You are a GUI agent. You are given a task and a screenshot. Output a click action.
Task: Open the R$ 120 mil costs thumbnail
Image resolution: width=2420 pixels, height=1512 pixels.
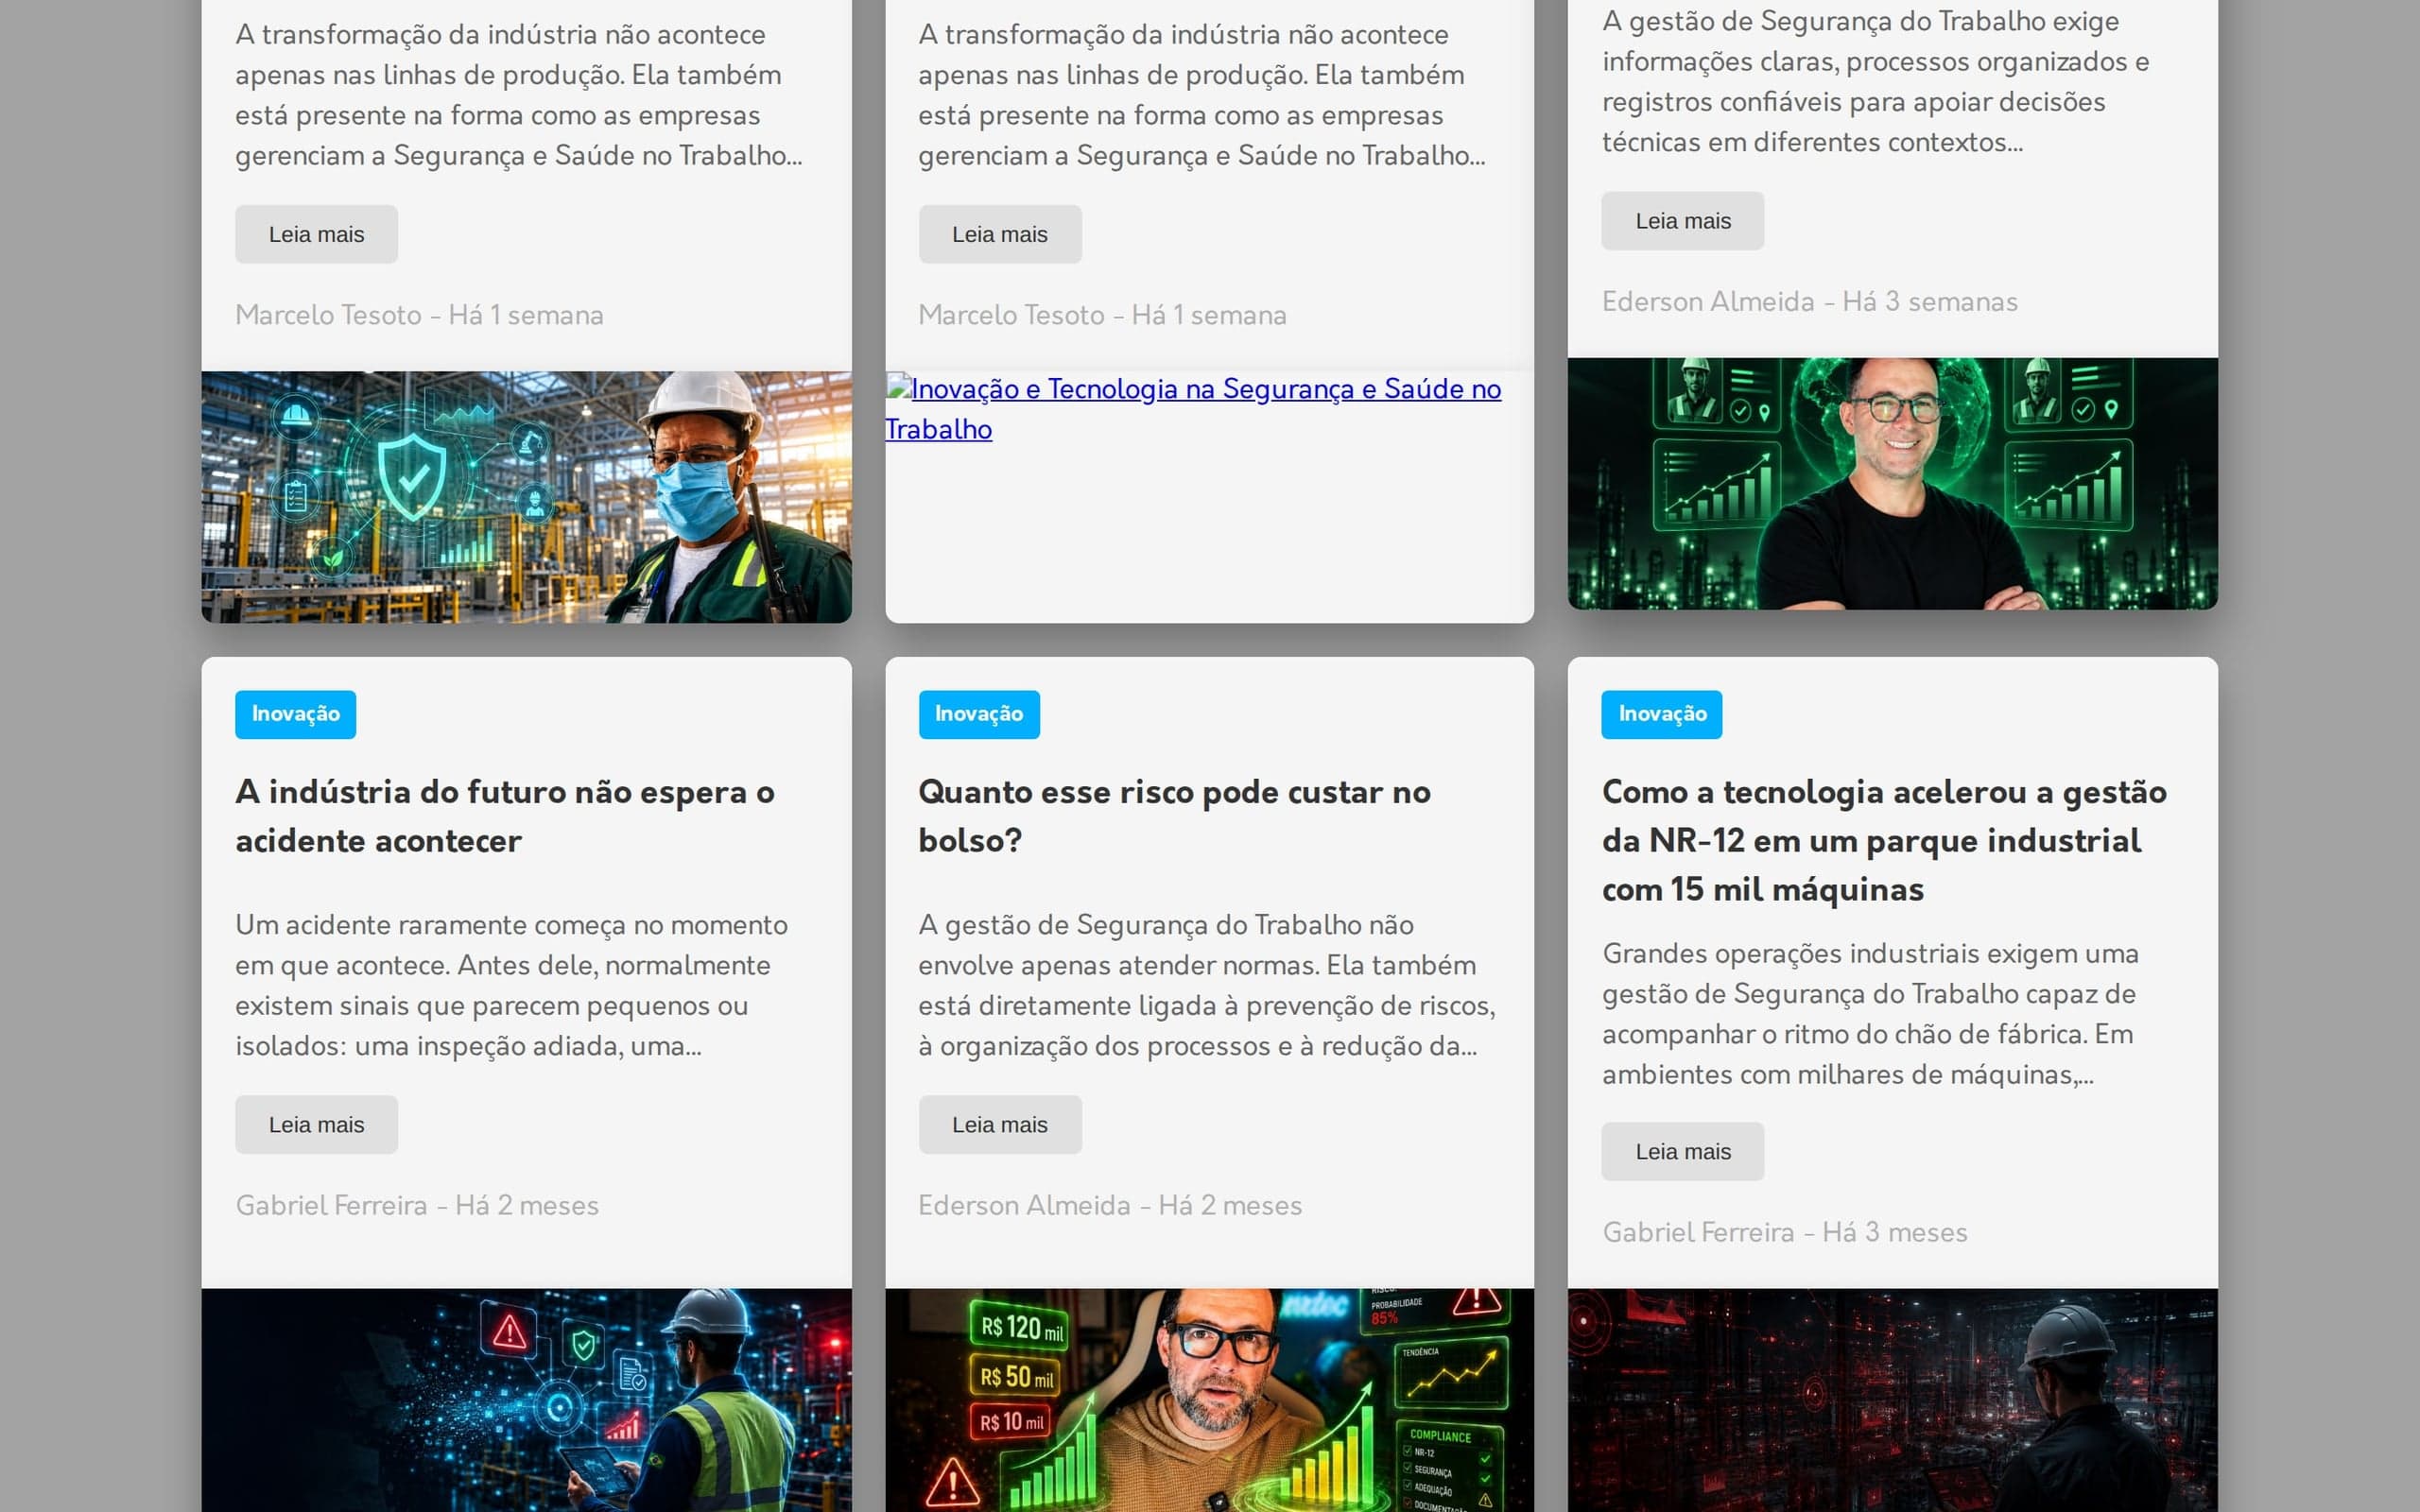pos(1209,1400)
